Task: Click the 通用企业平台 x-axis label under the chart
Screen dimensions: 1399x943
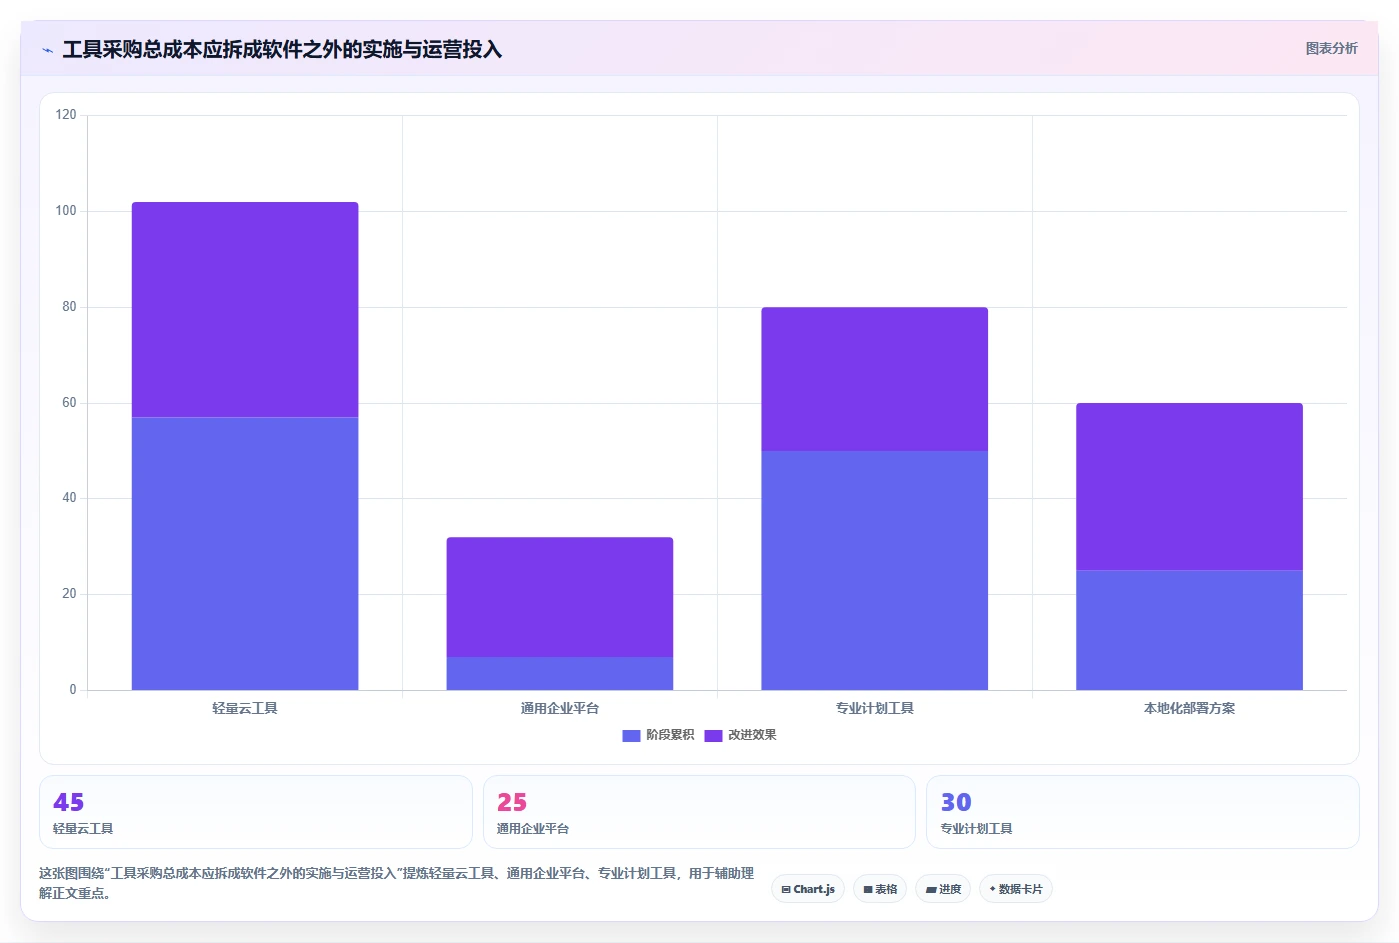Action: (560, 708)
